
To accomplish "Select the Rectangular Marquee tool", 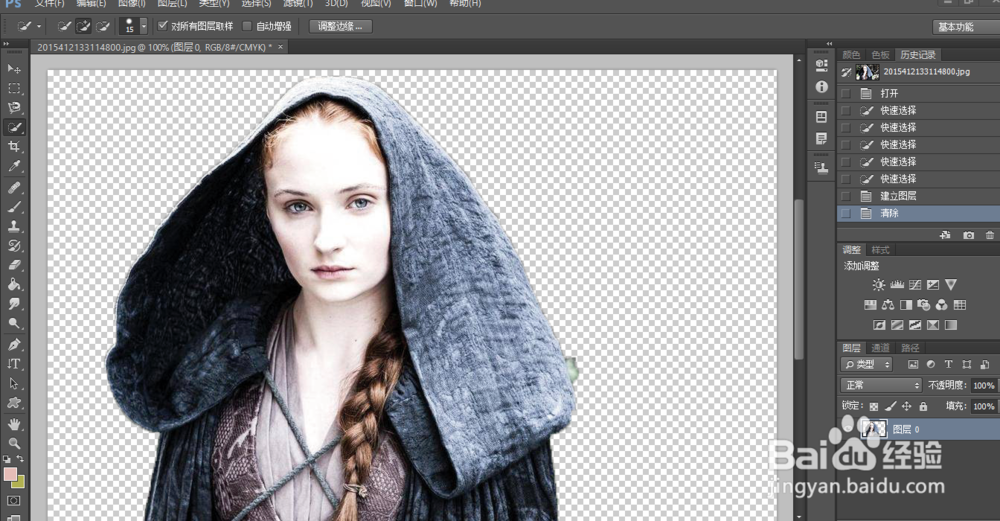I will [x=14, y=88].
